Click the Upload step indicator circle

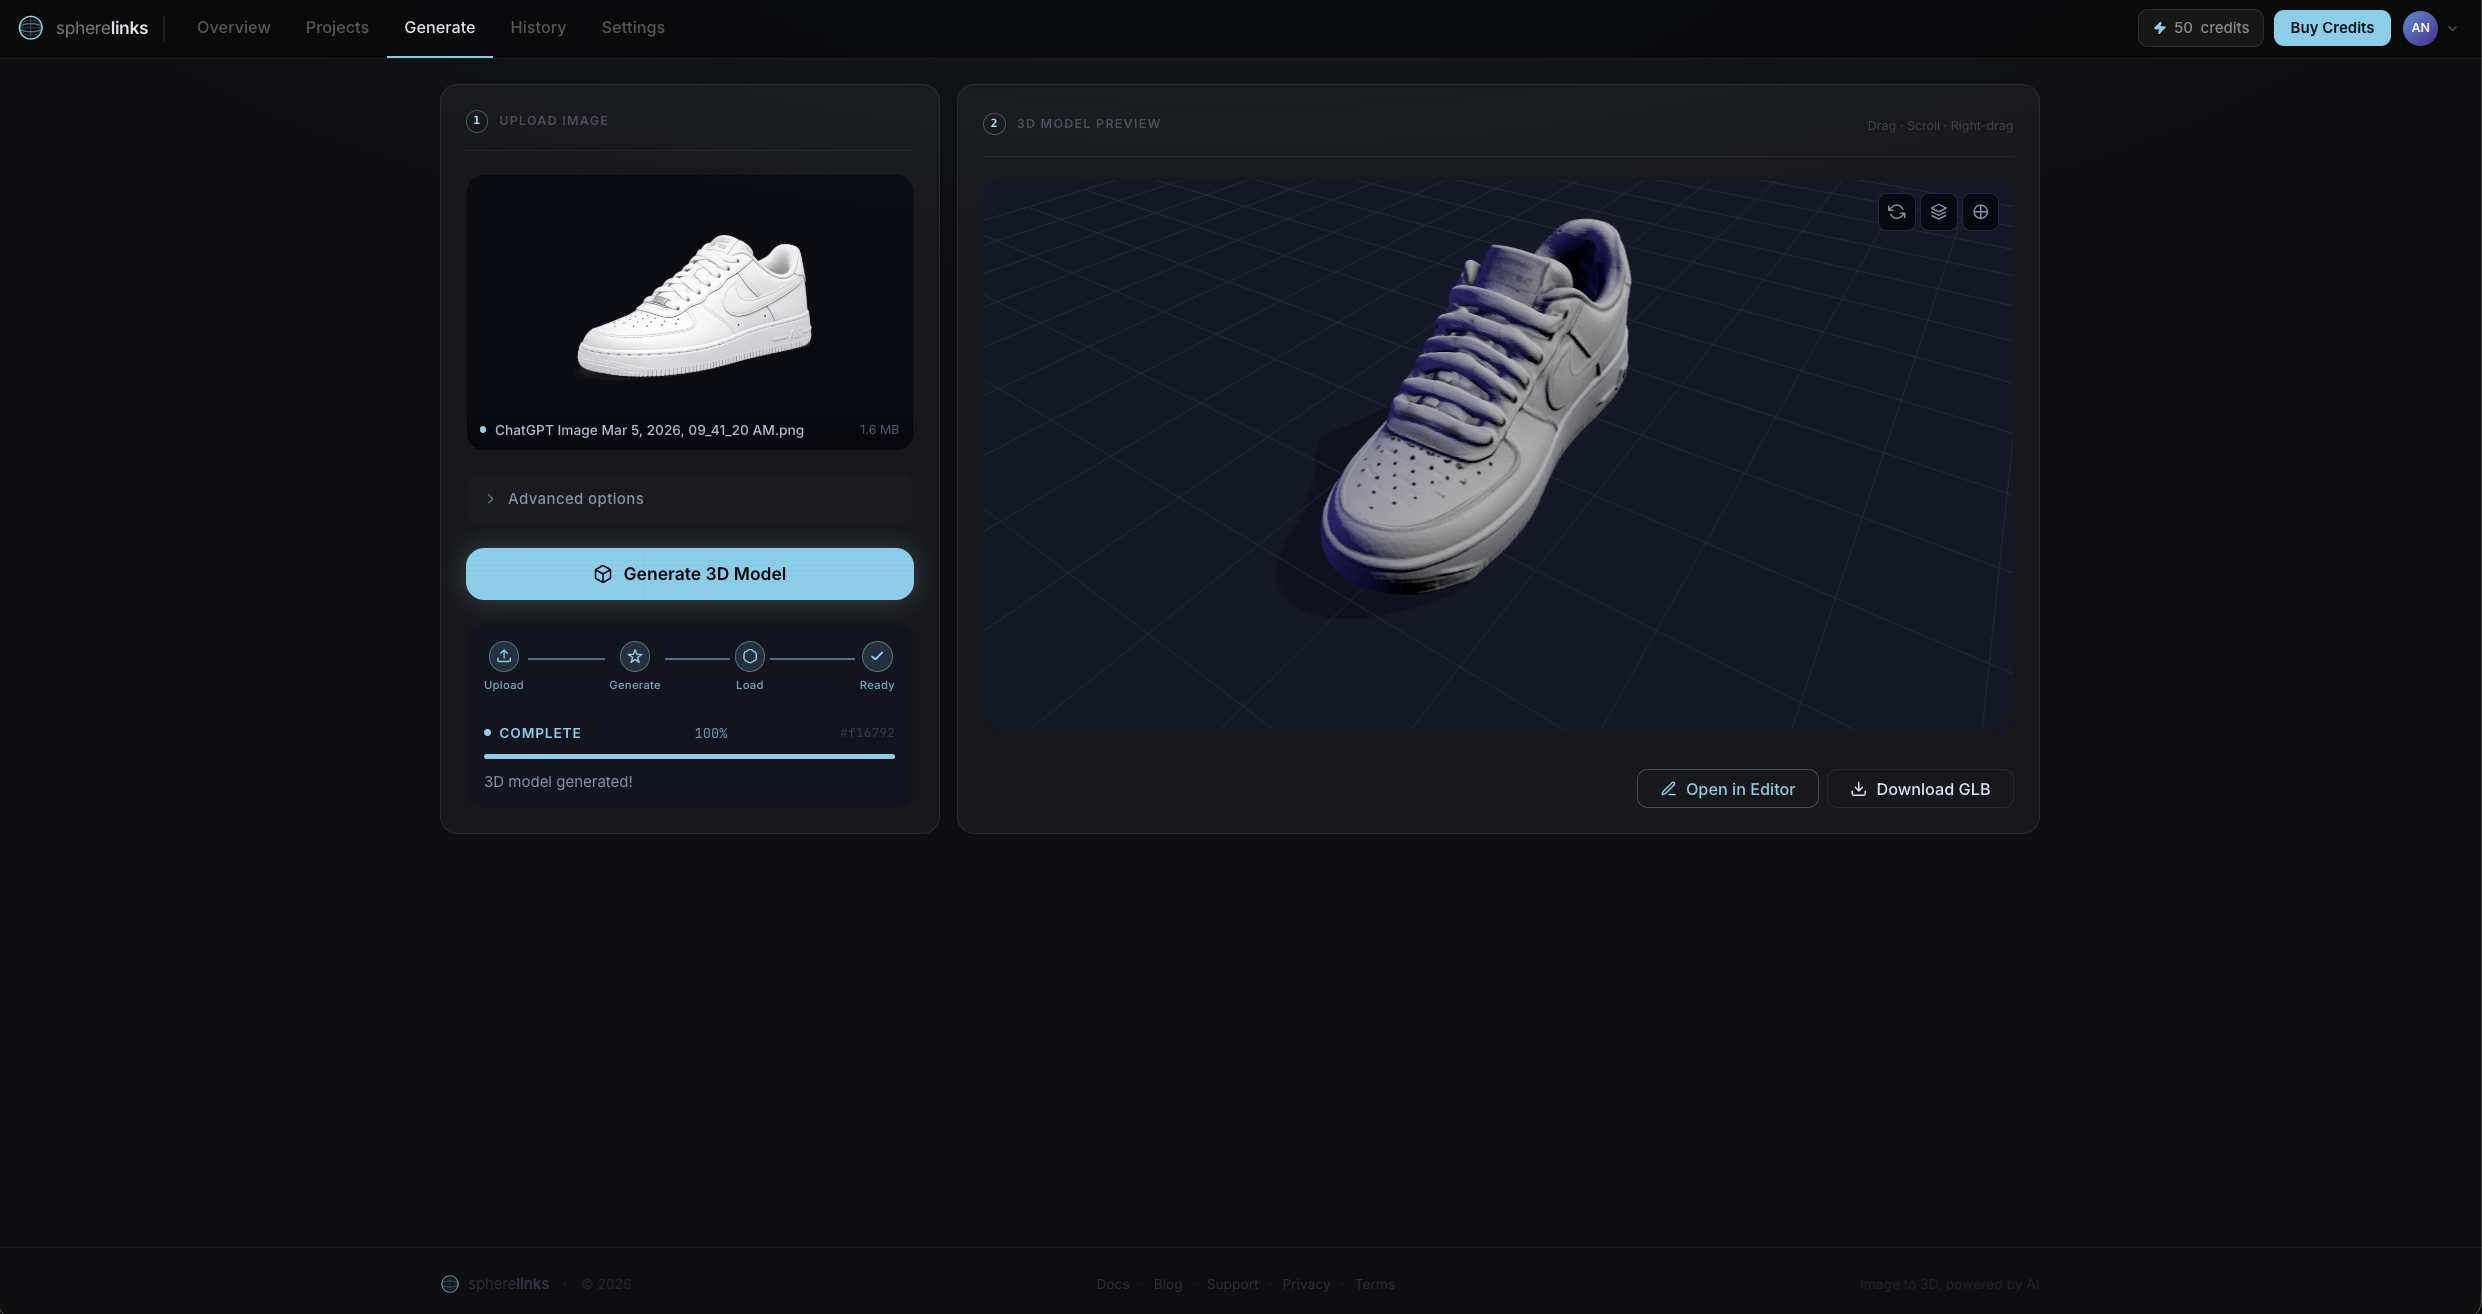coord(503,656)
